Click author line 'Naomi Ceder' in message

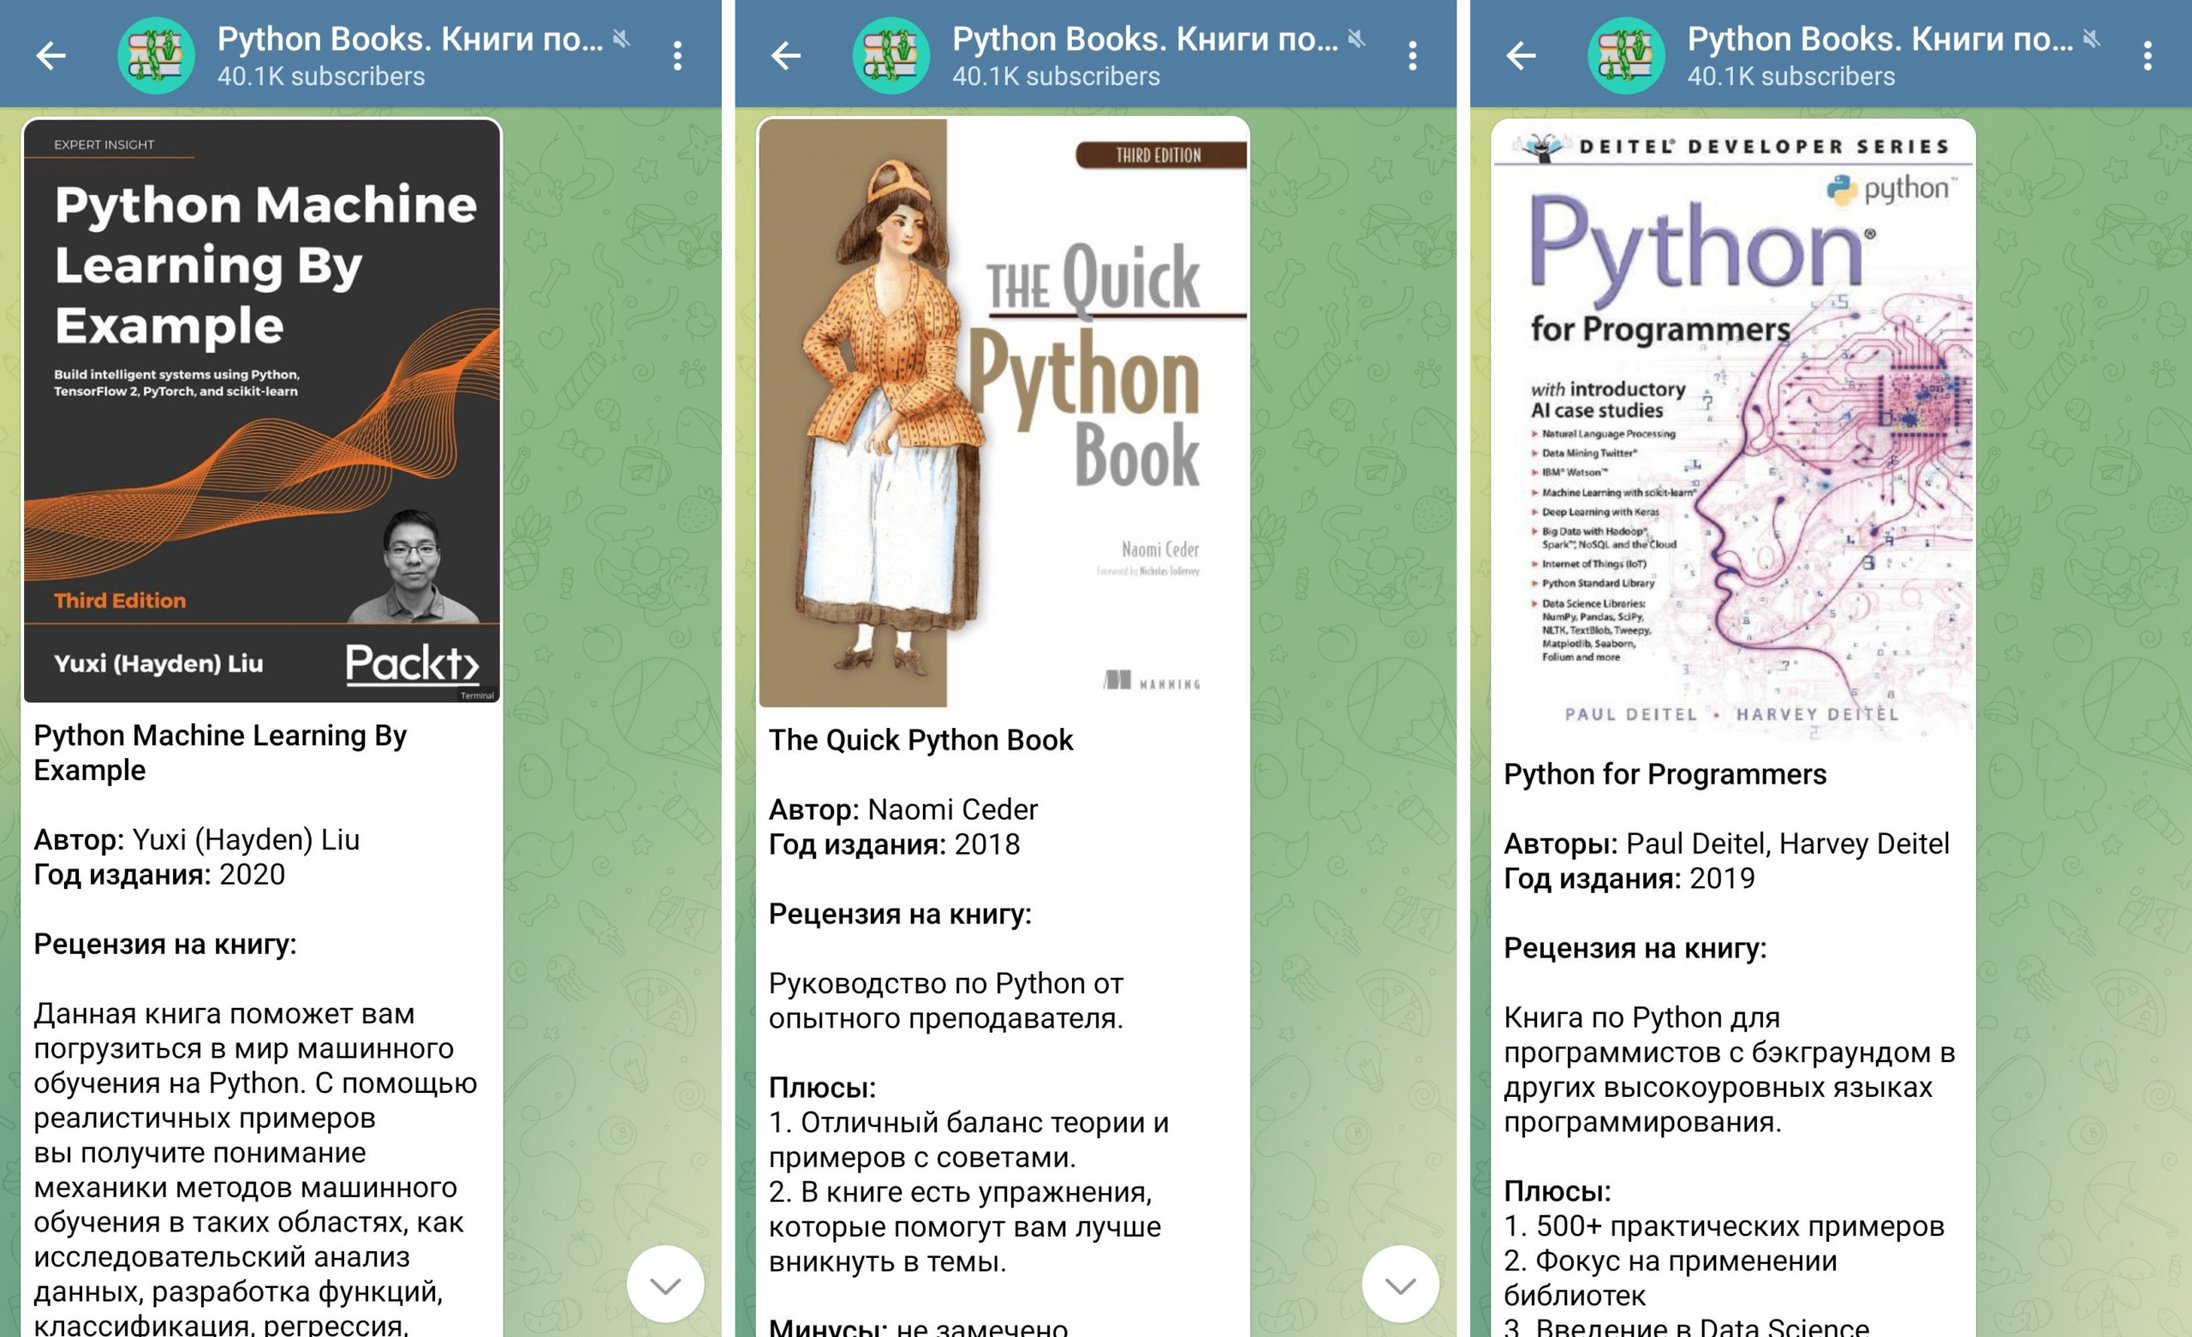pyautogui.click(x=903, y=809)
